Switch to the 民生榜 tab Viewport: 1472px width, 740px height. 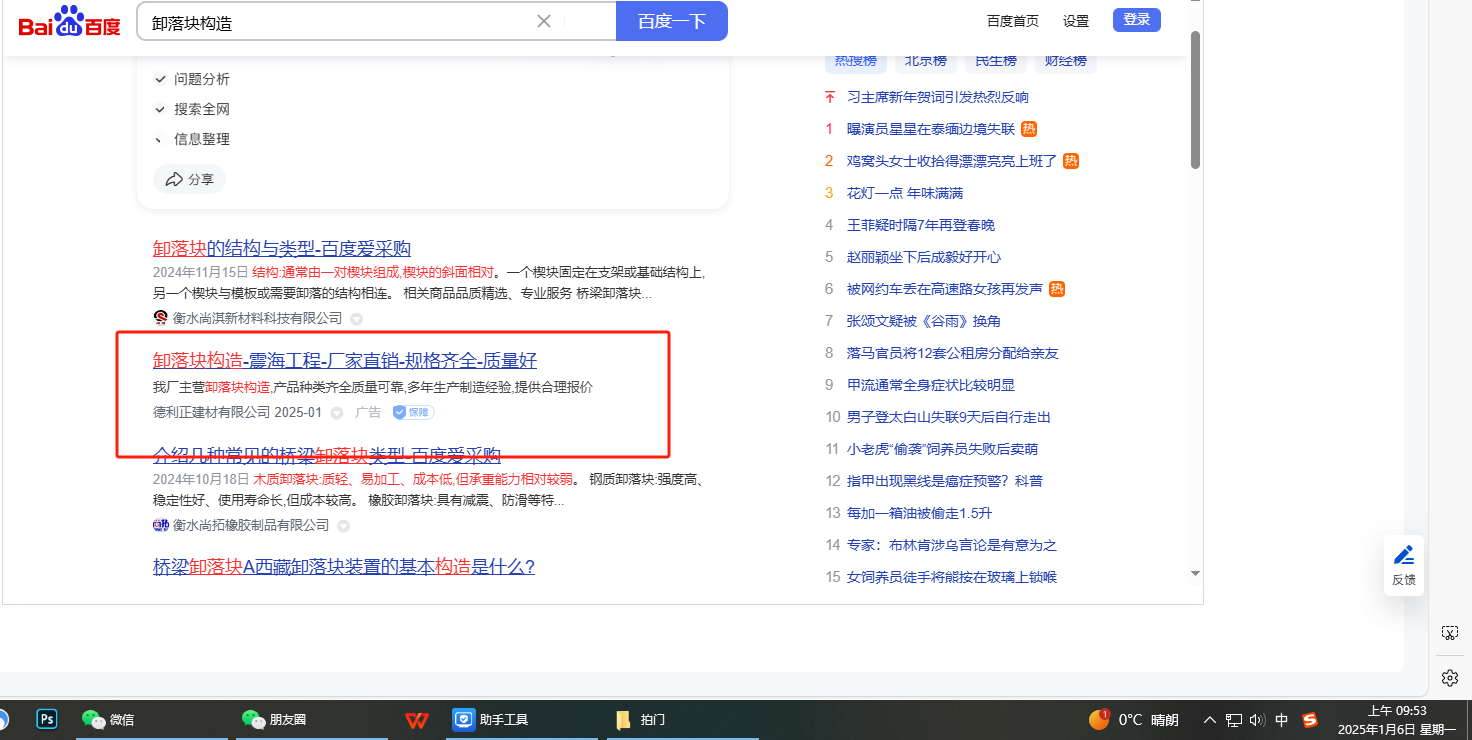pos(996,61)
